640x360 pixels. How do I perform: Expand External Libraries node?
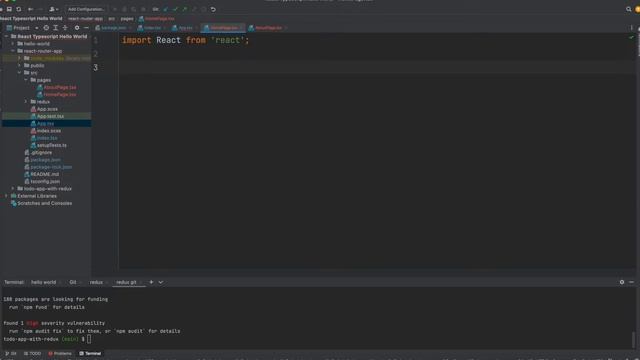[6, 196]
